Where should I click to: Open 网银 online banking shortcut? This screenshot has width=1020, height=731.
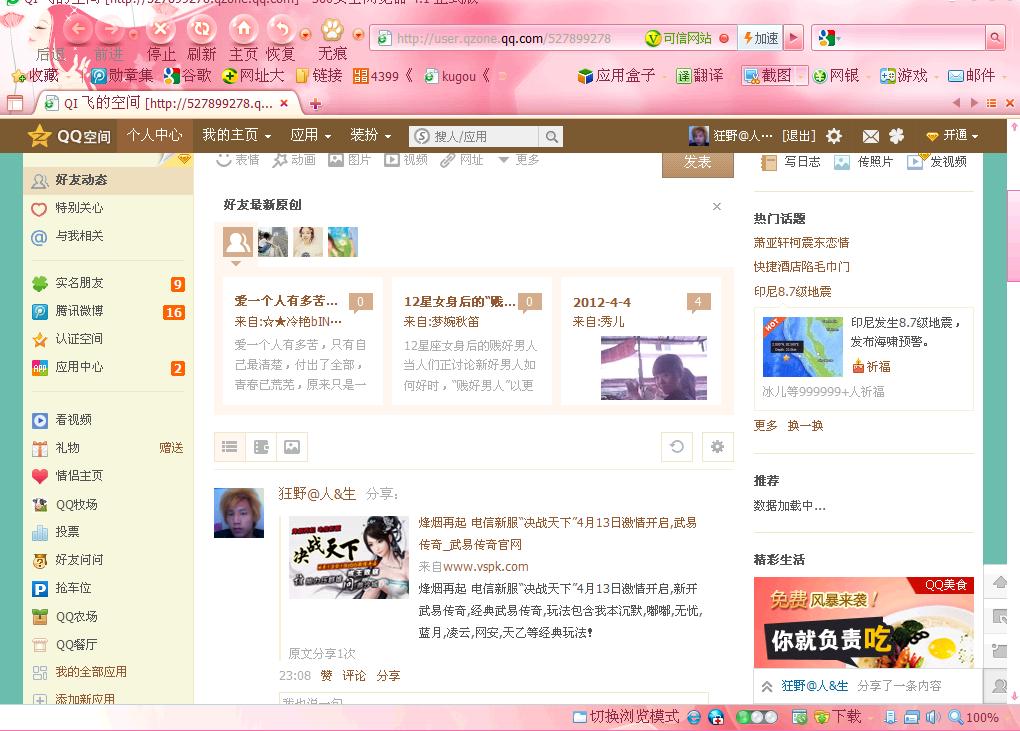click(836, 75)
